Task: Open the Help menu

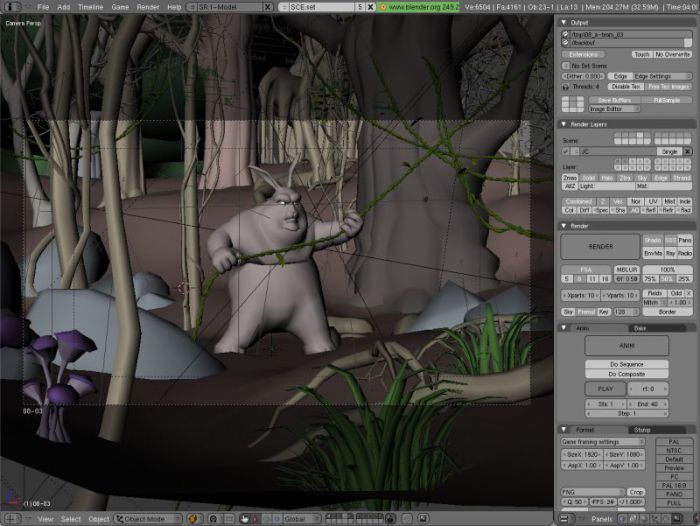Action: [174, 7]
